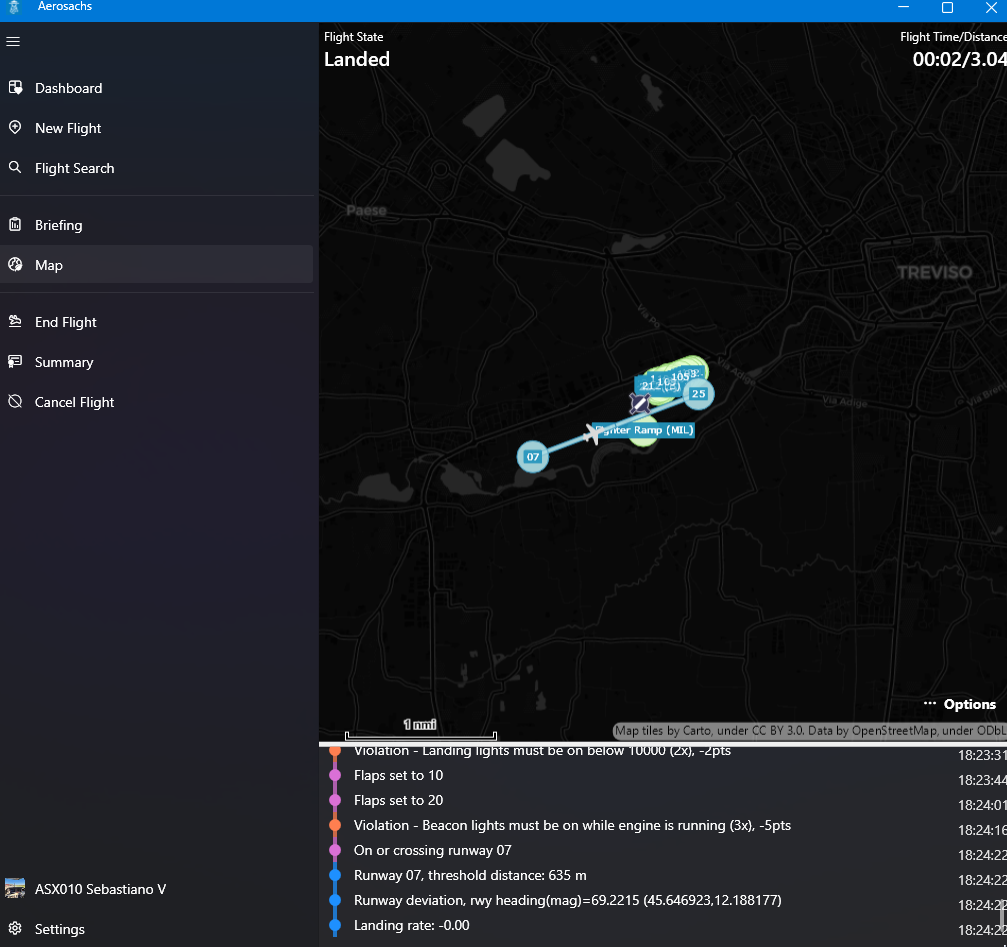This screenshot has width=1007, height=947.
Task: Click the Fighter Ramp (MIL) label
Action: (644, 429)
